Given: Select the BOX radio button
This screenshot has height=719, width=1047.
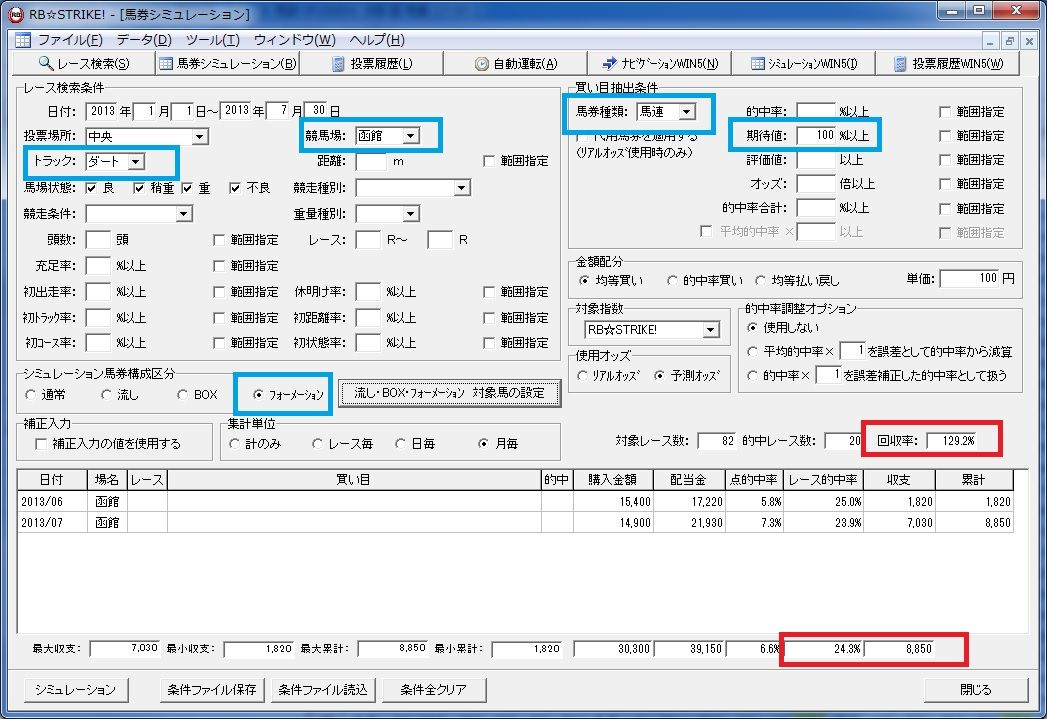Looking at the screenshot, I should click(182, 395).
